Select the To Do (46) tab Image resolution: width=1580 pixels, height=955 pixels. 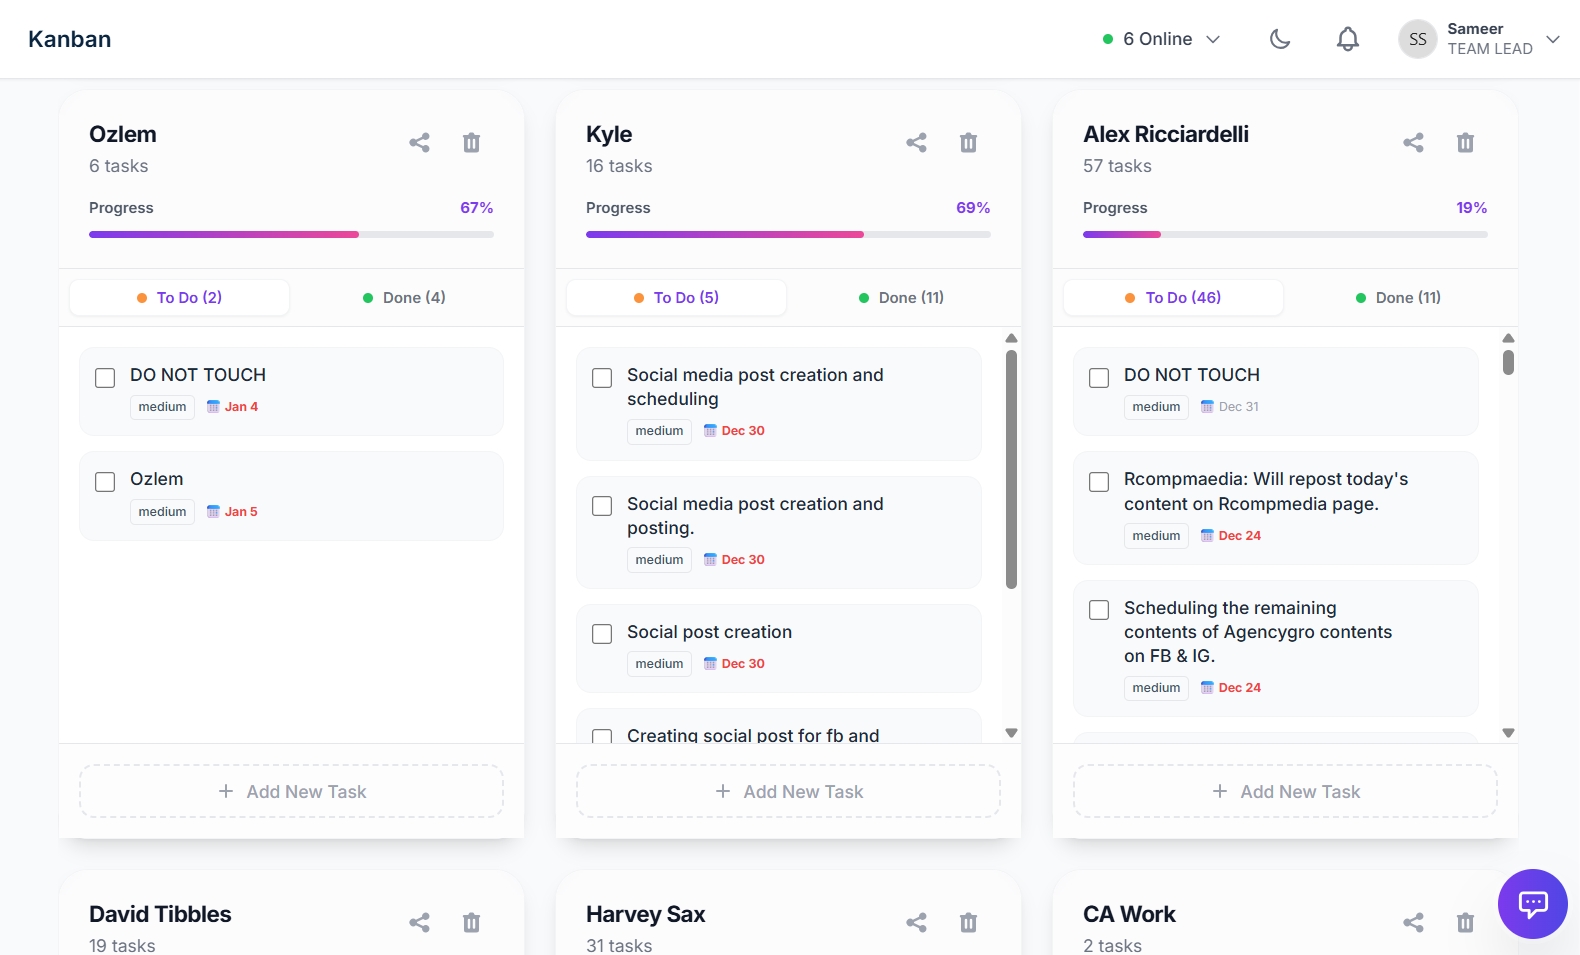(x=1173, y=298)
